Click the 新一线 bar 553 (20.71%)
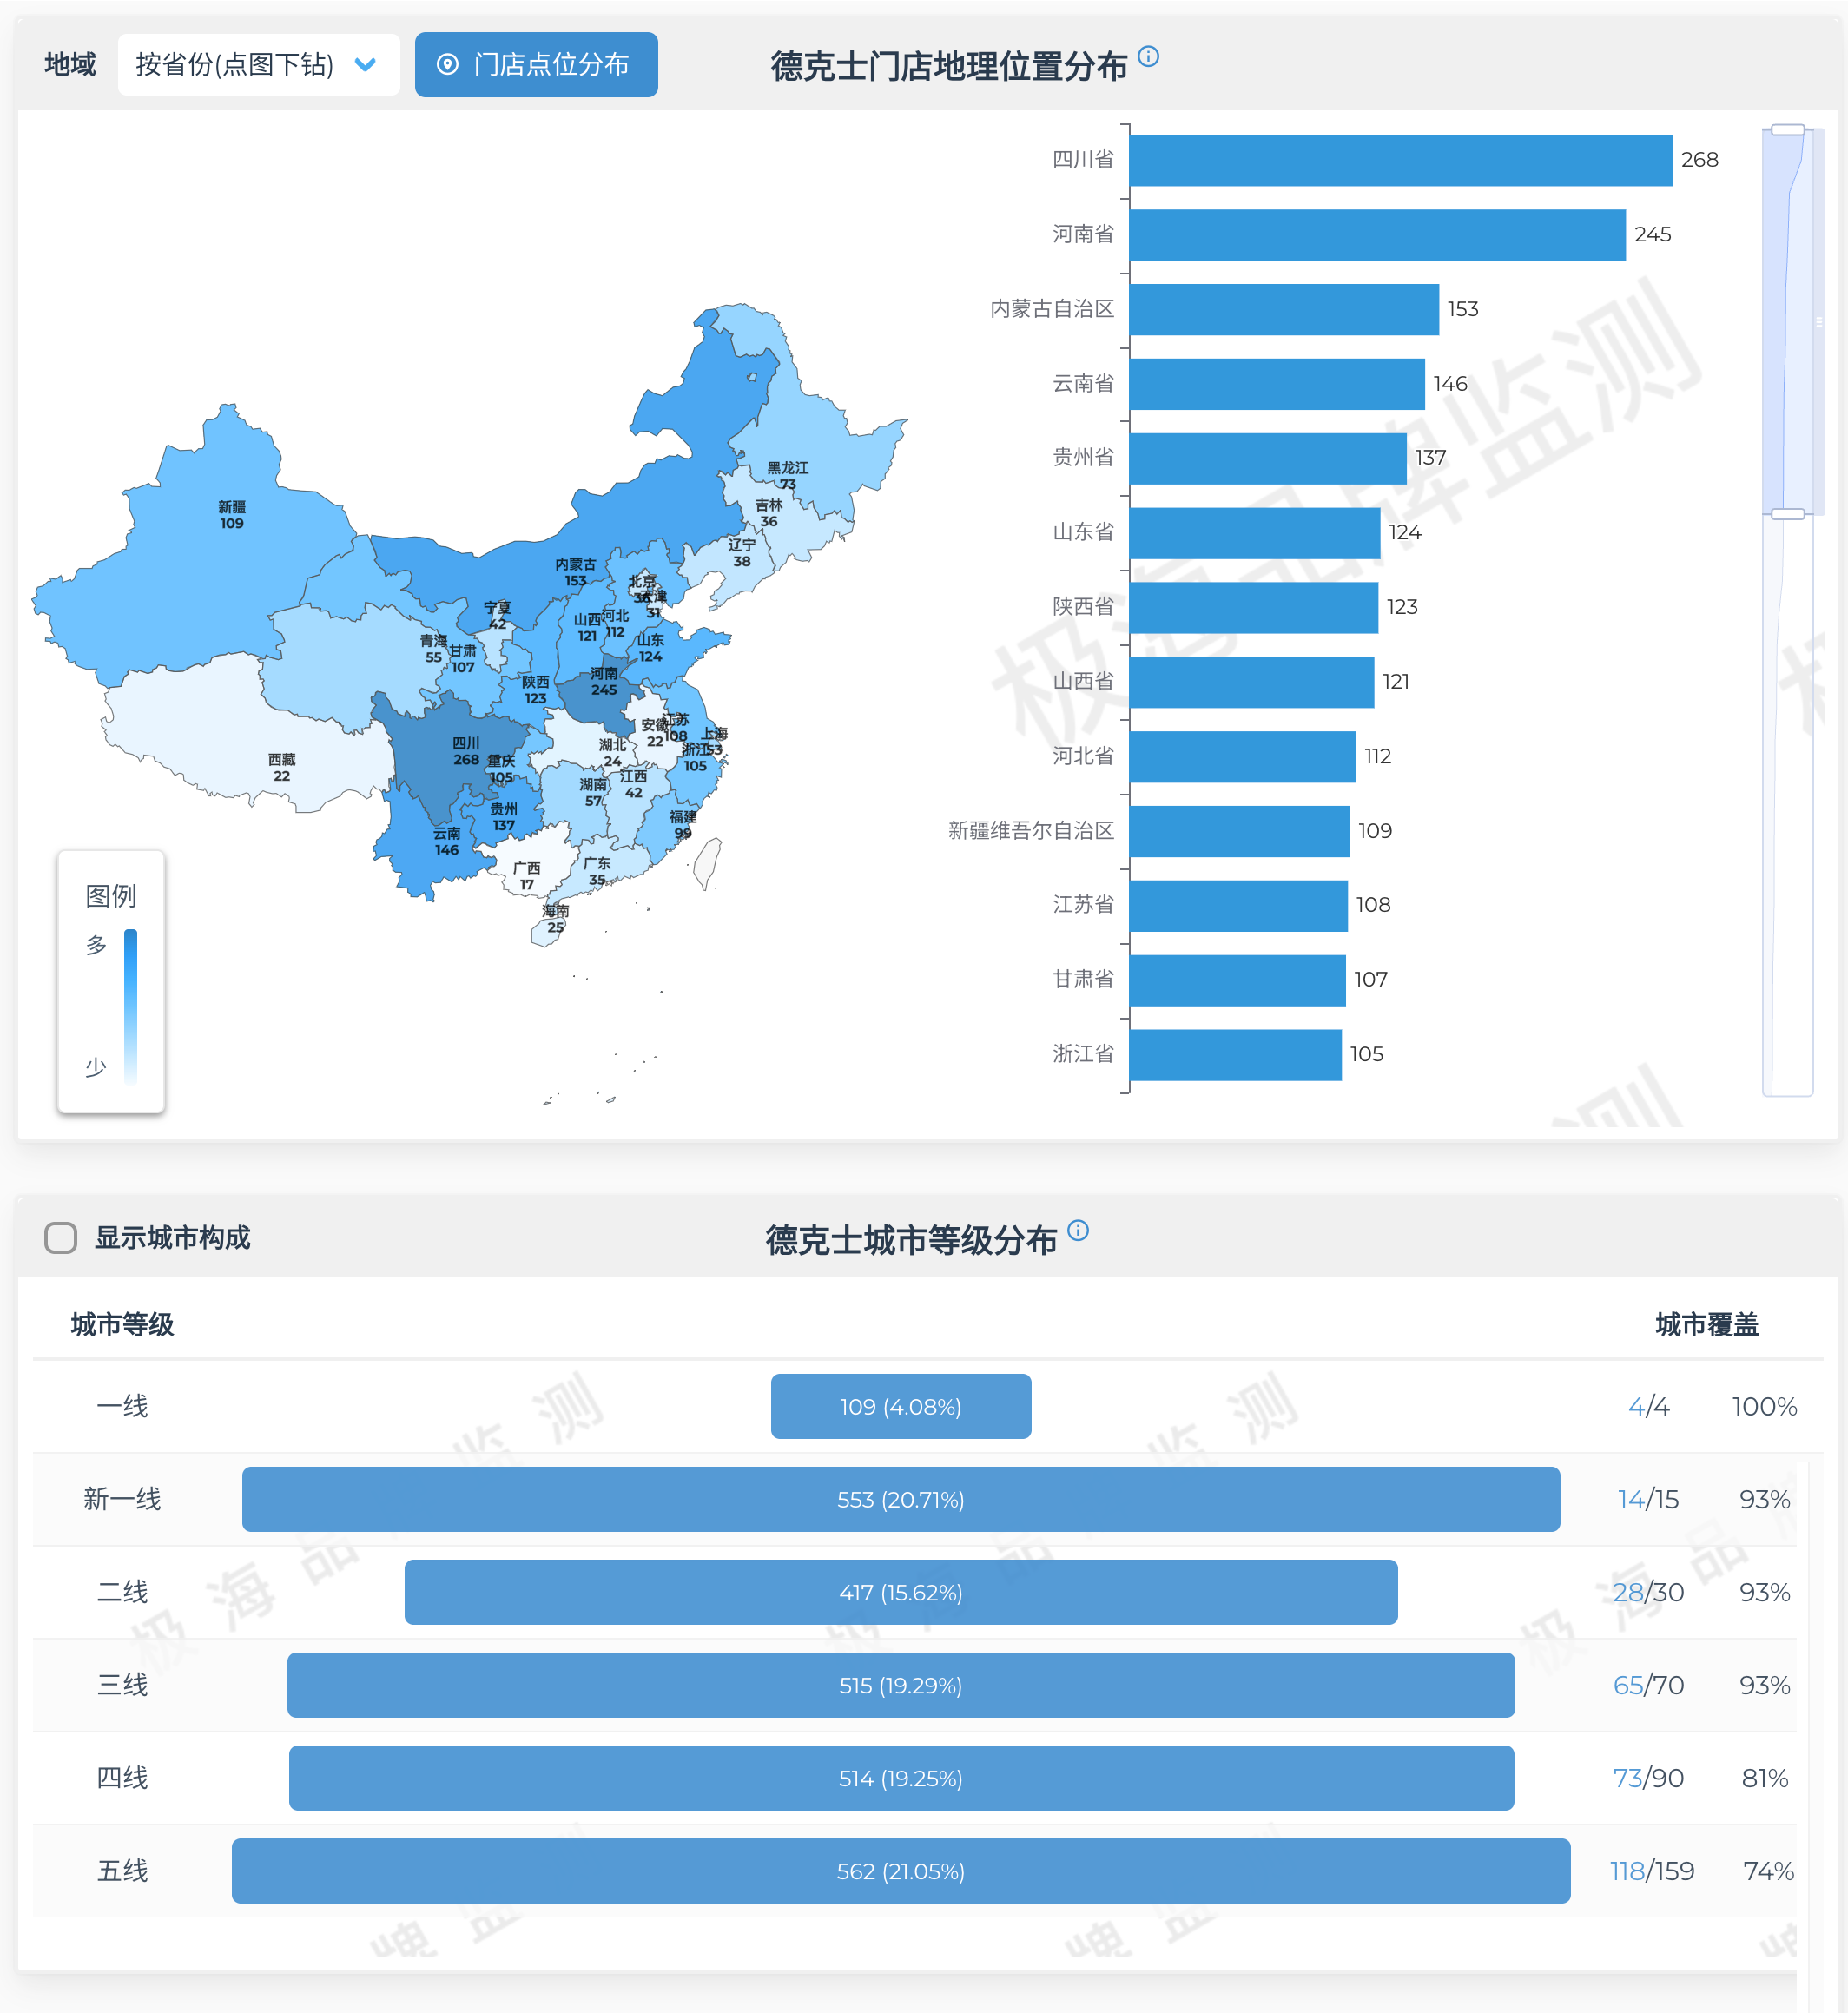 [x=900, y=1499]
